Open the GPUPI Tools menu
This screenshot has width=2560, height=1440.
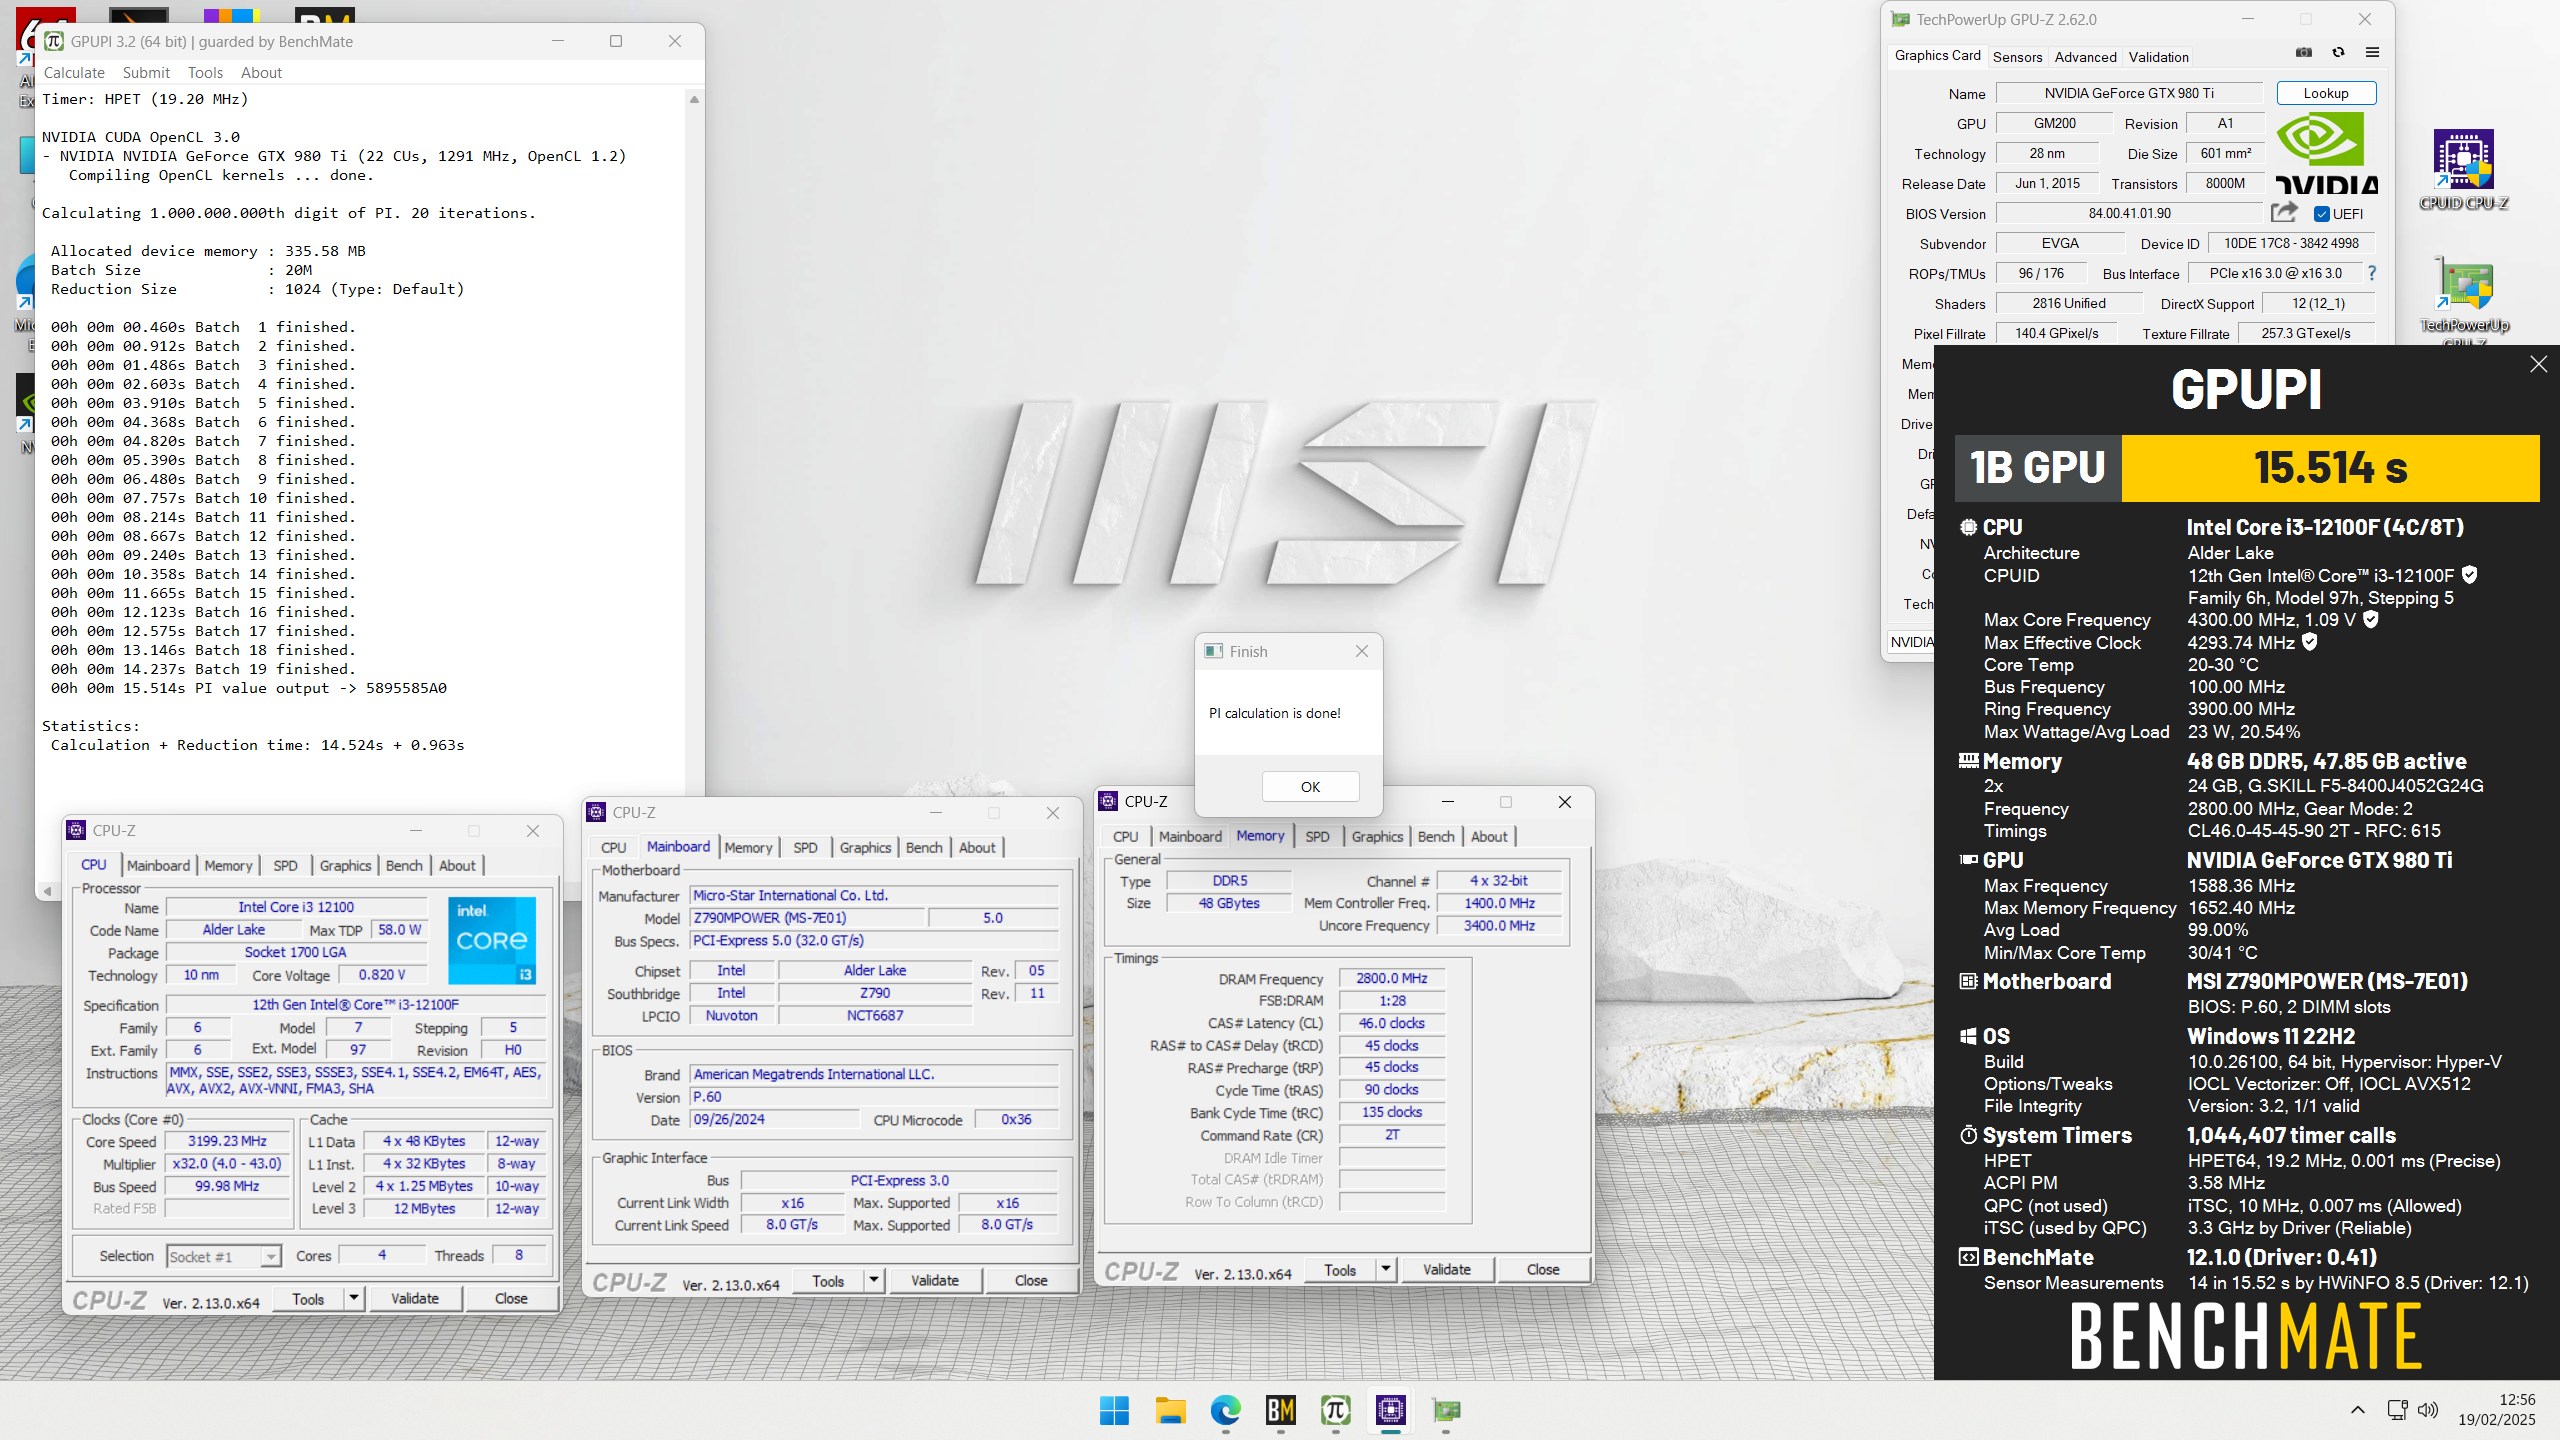205,72
